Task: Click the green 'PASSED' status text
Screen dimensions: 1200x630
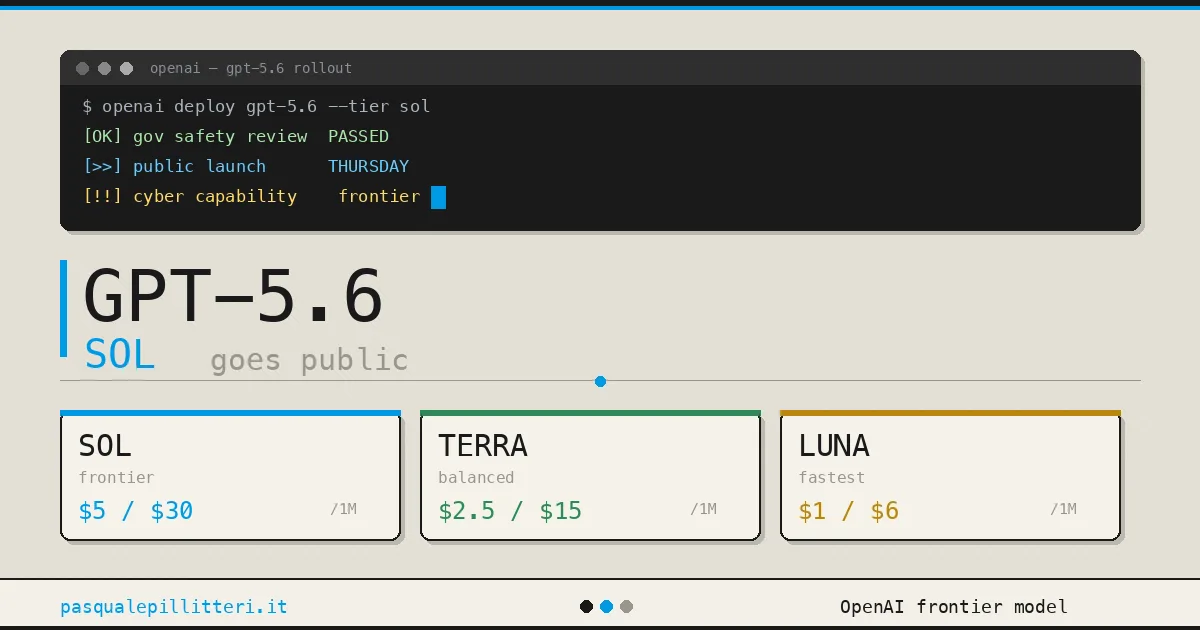Action: (x=358, y=136)
